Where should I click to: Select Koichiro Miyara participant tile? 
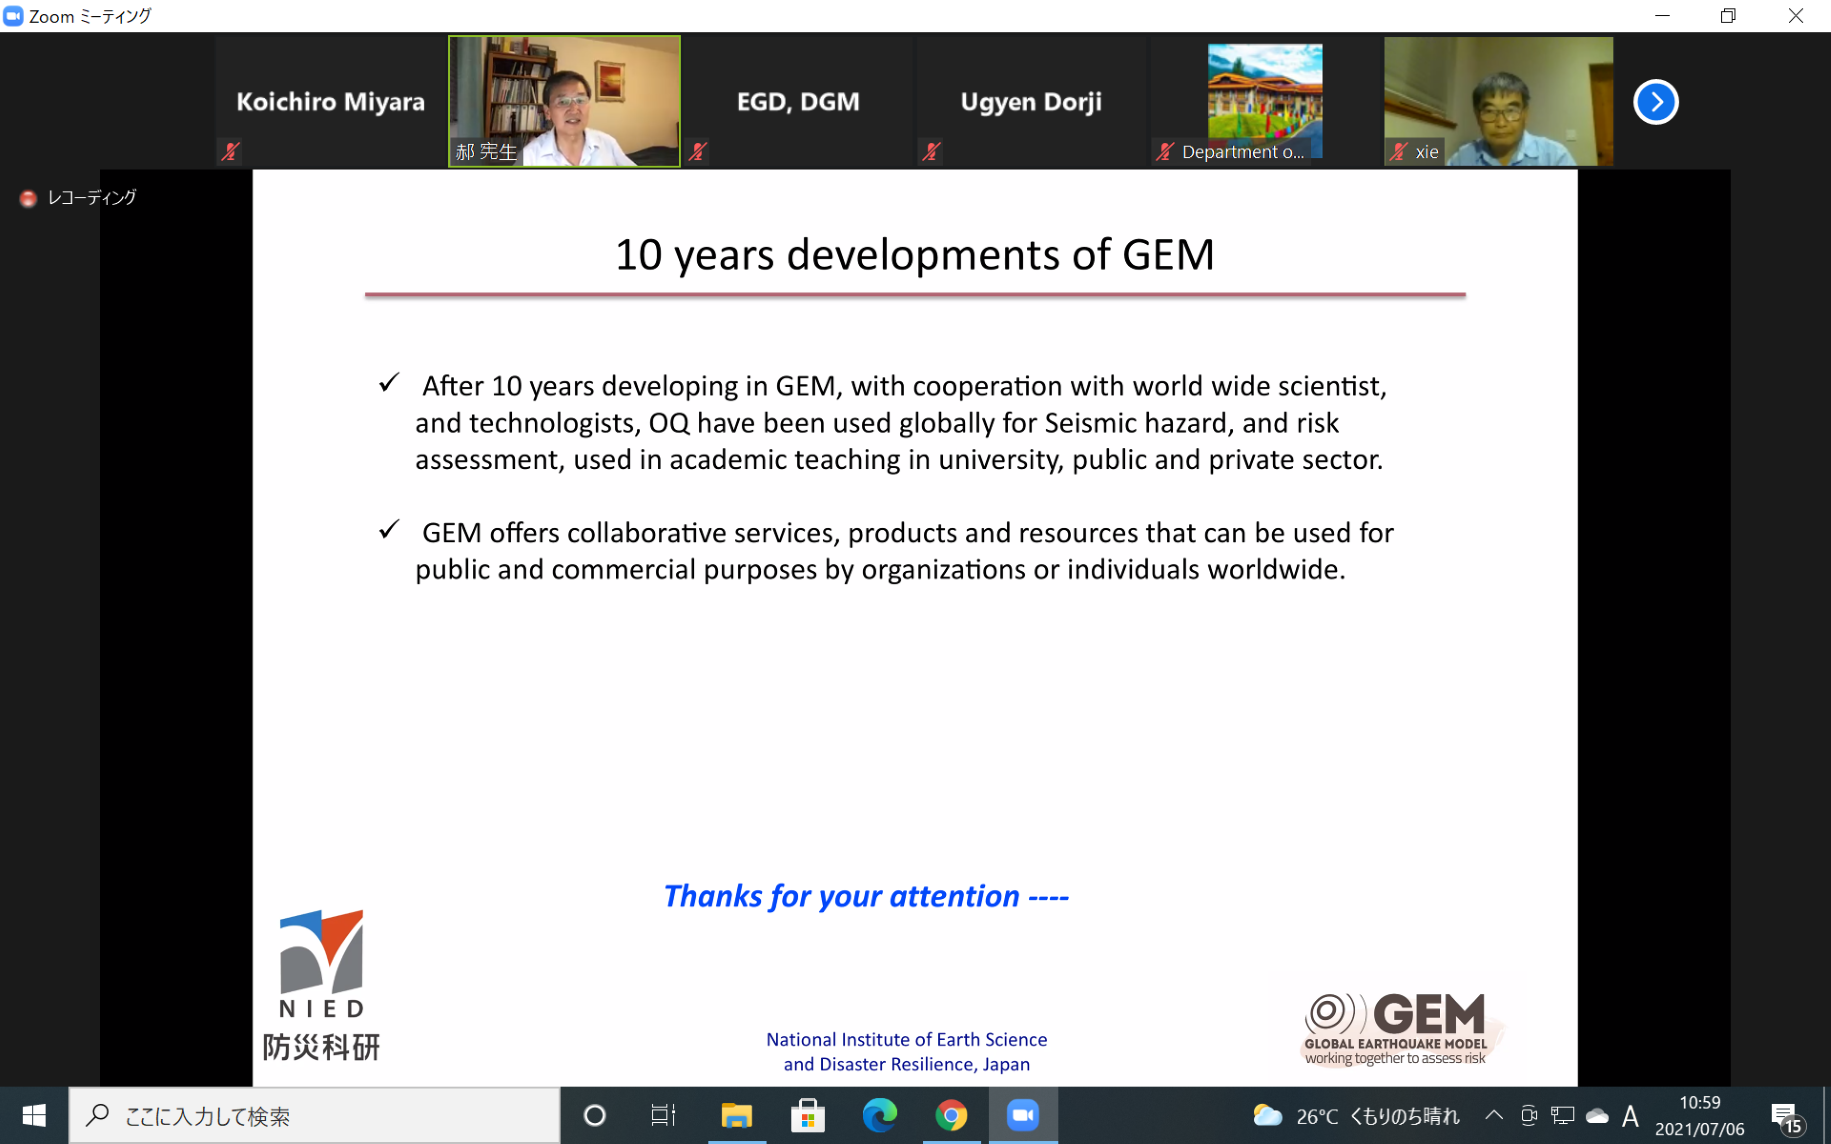331,101
